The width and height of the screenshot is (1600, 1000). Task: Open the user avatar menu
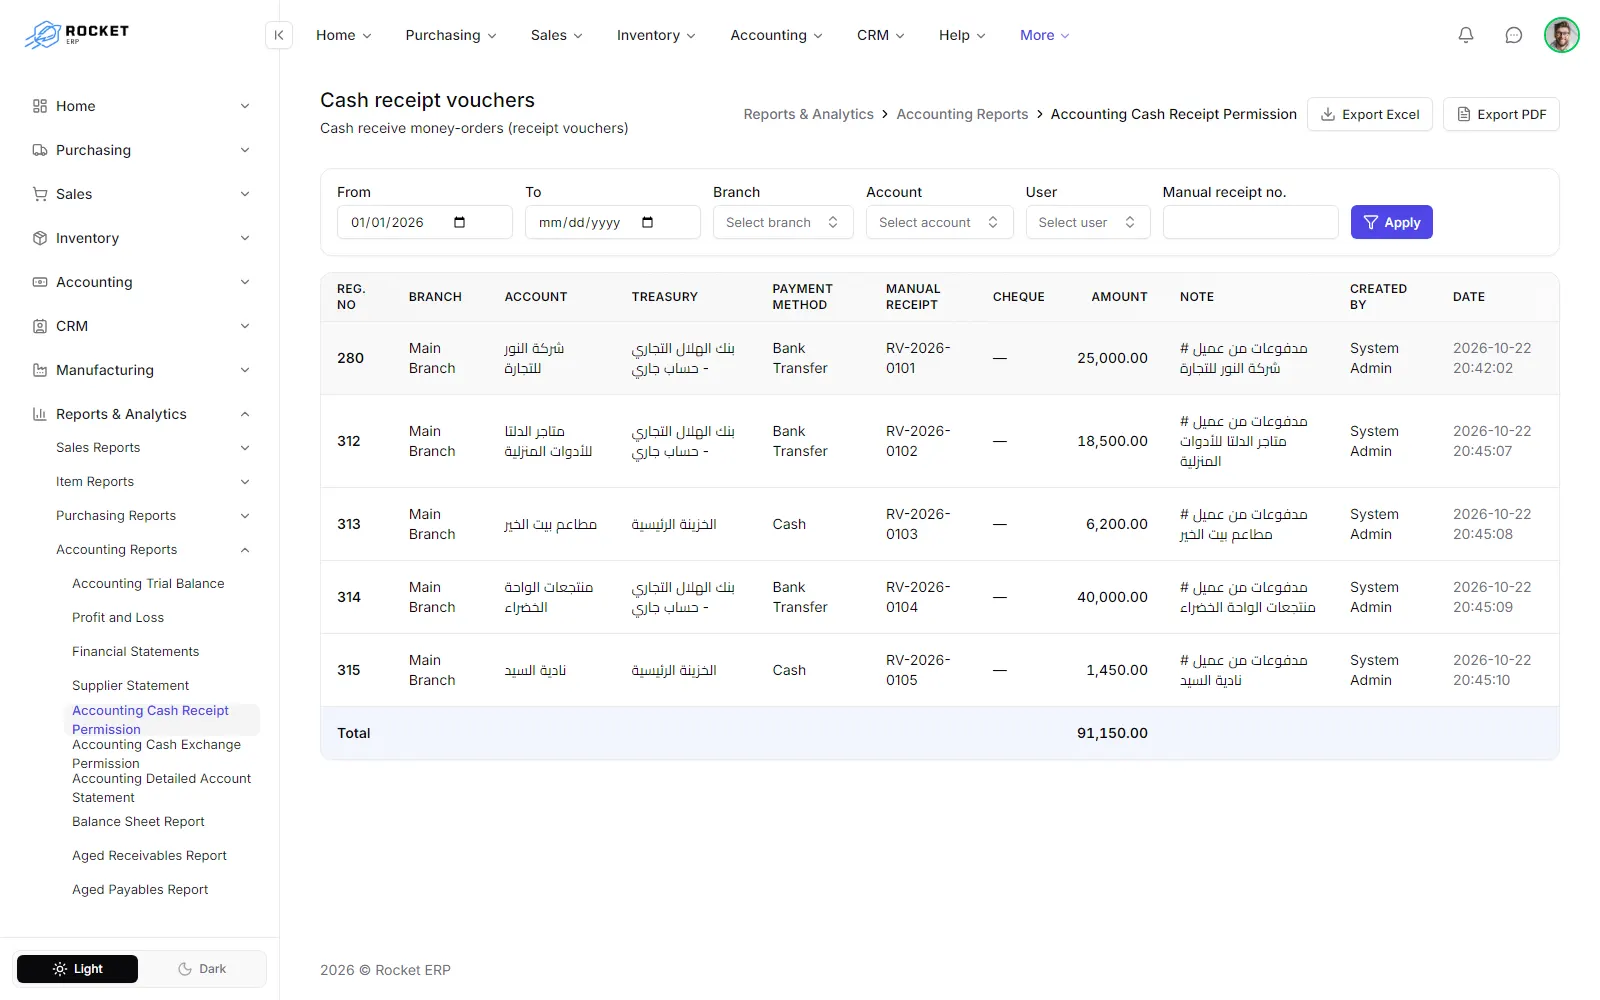(1562, 35)
